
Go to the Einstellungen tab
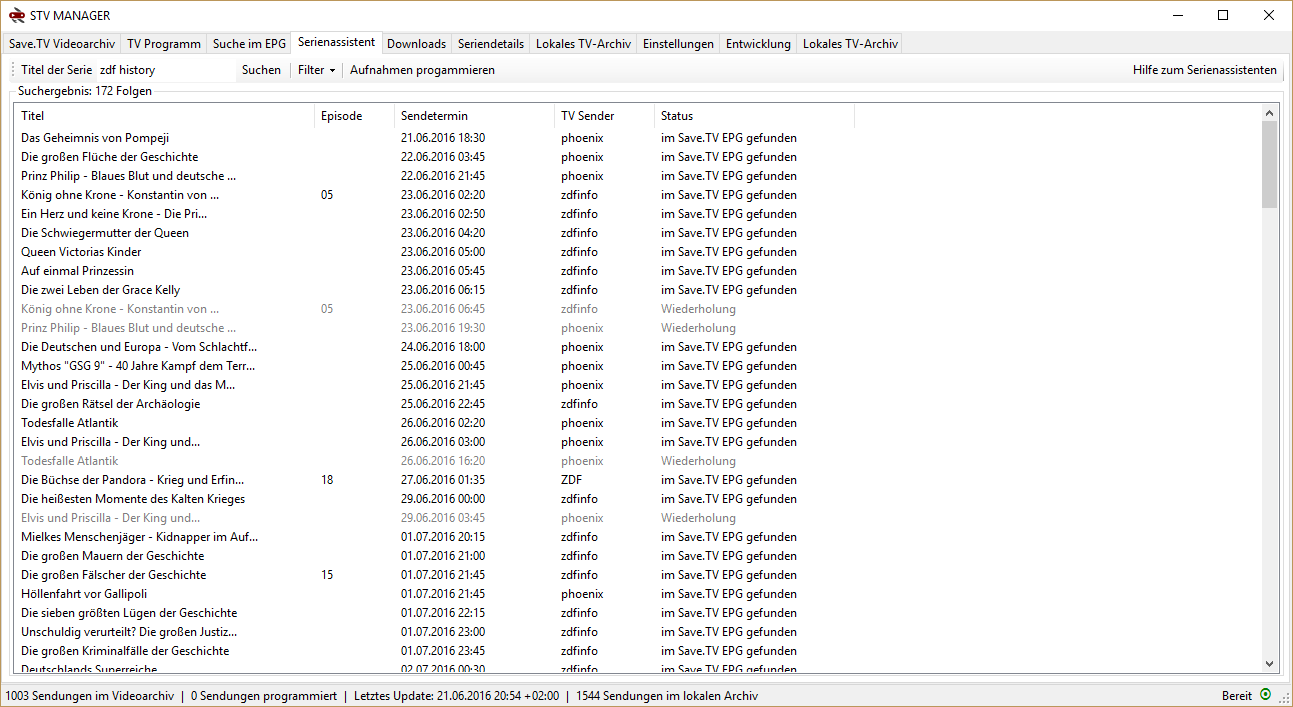(678, 44)
